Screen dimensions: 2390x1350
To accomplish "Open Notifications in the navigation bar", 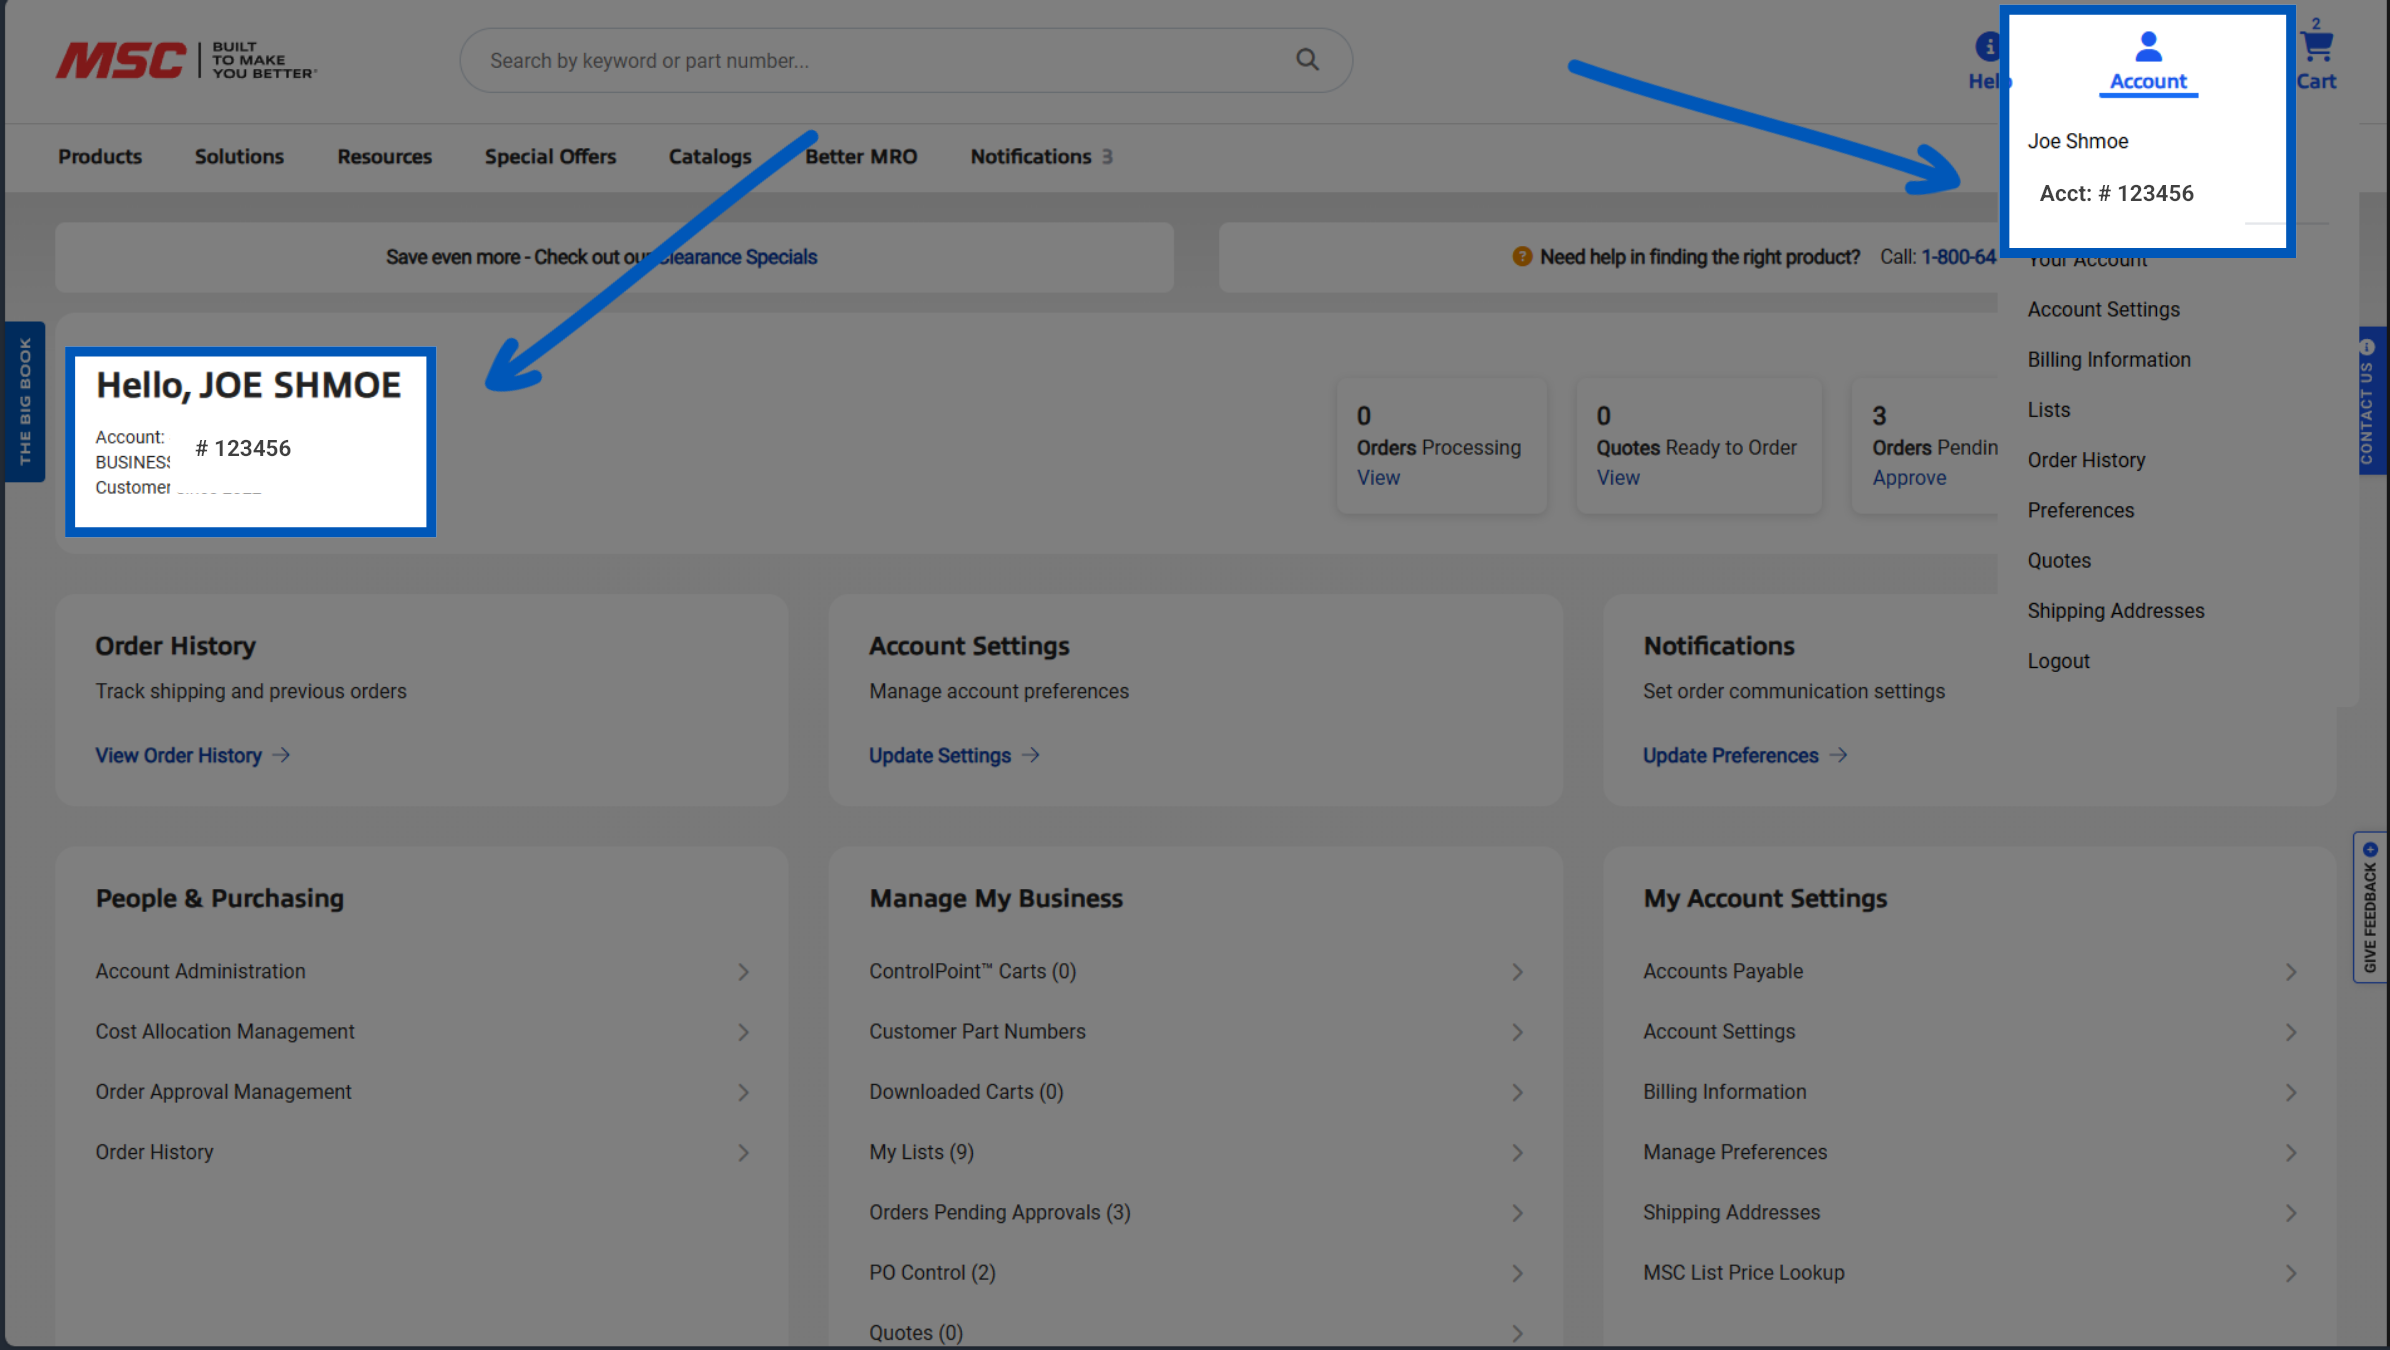I will tap(1041, 157).
